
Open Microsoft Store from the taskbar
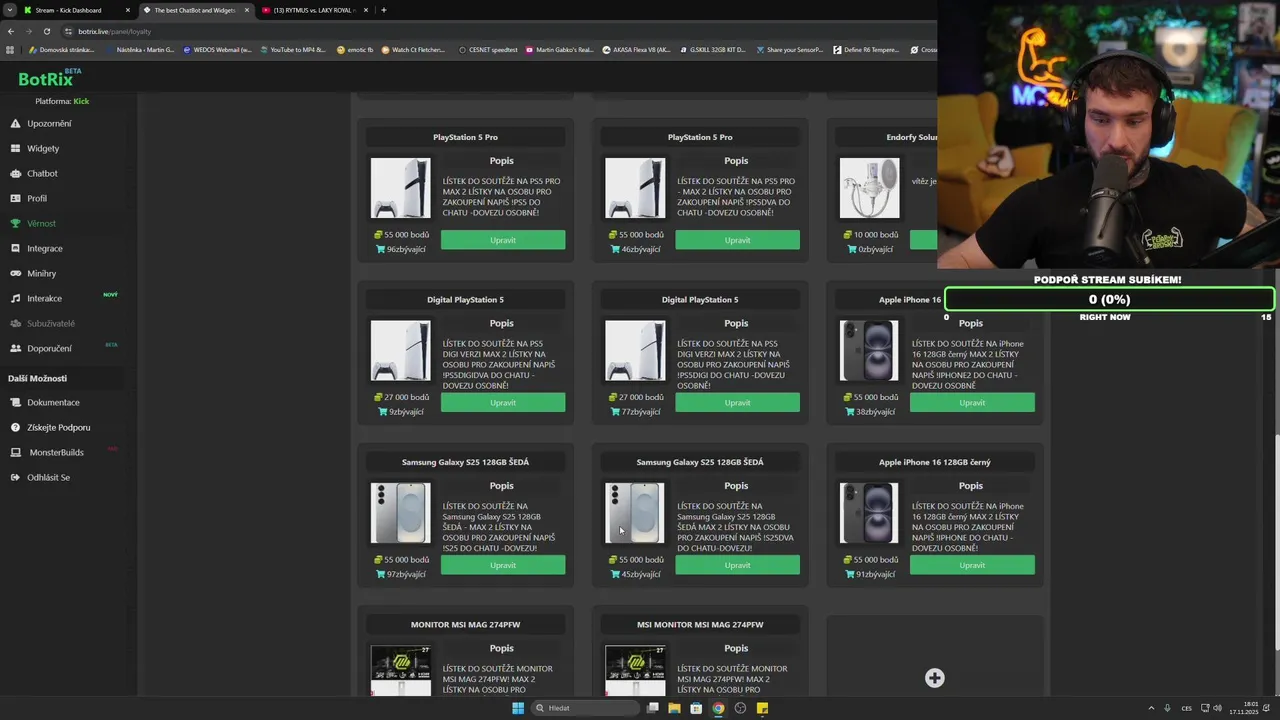(x=696, y=708)
